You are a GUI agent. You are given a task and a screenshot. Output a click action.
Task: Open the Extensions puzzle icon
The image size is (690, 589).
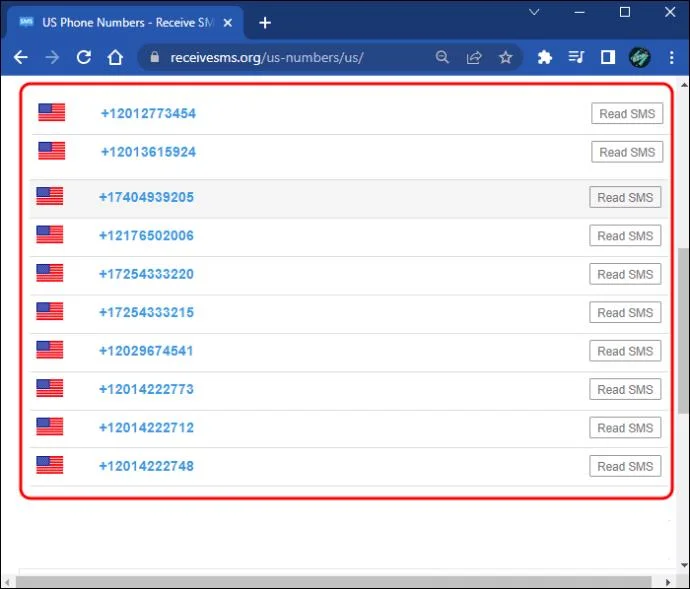[x=544, y=57]
